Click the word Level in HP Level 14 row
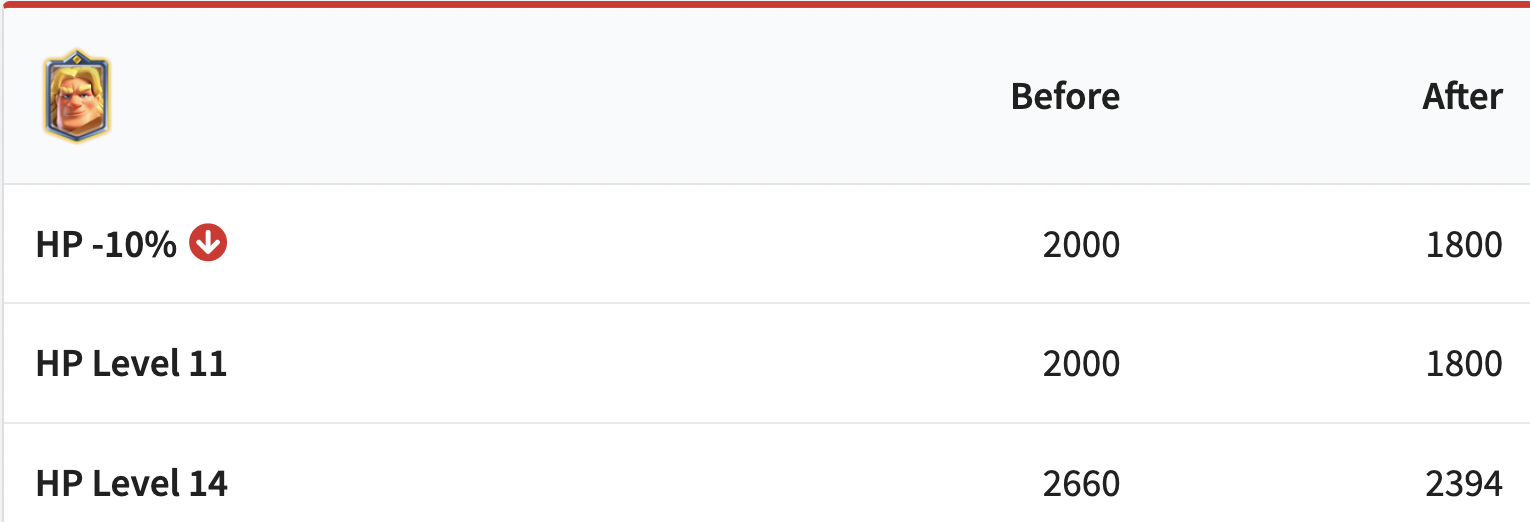The height and width of the screenshot is (522, 1530). point(135,484)
